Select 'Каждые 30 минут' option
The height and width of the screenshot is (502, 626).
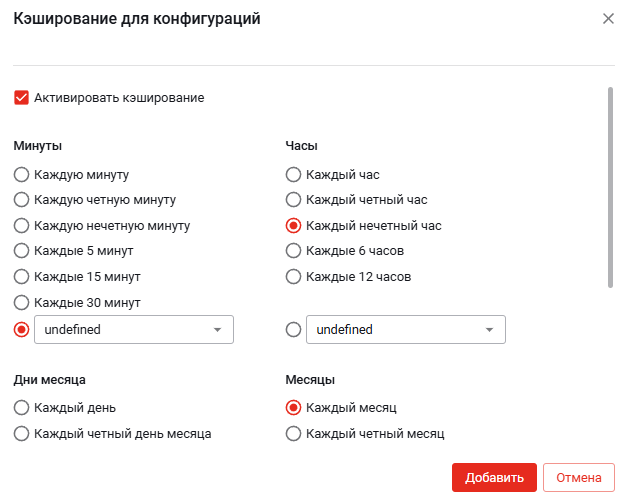click(21, 302)
